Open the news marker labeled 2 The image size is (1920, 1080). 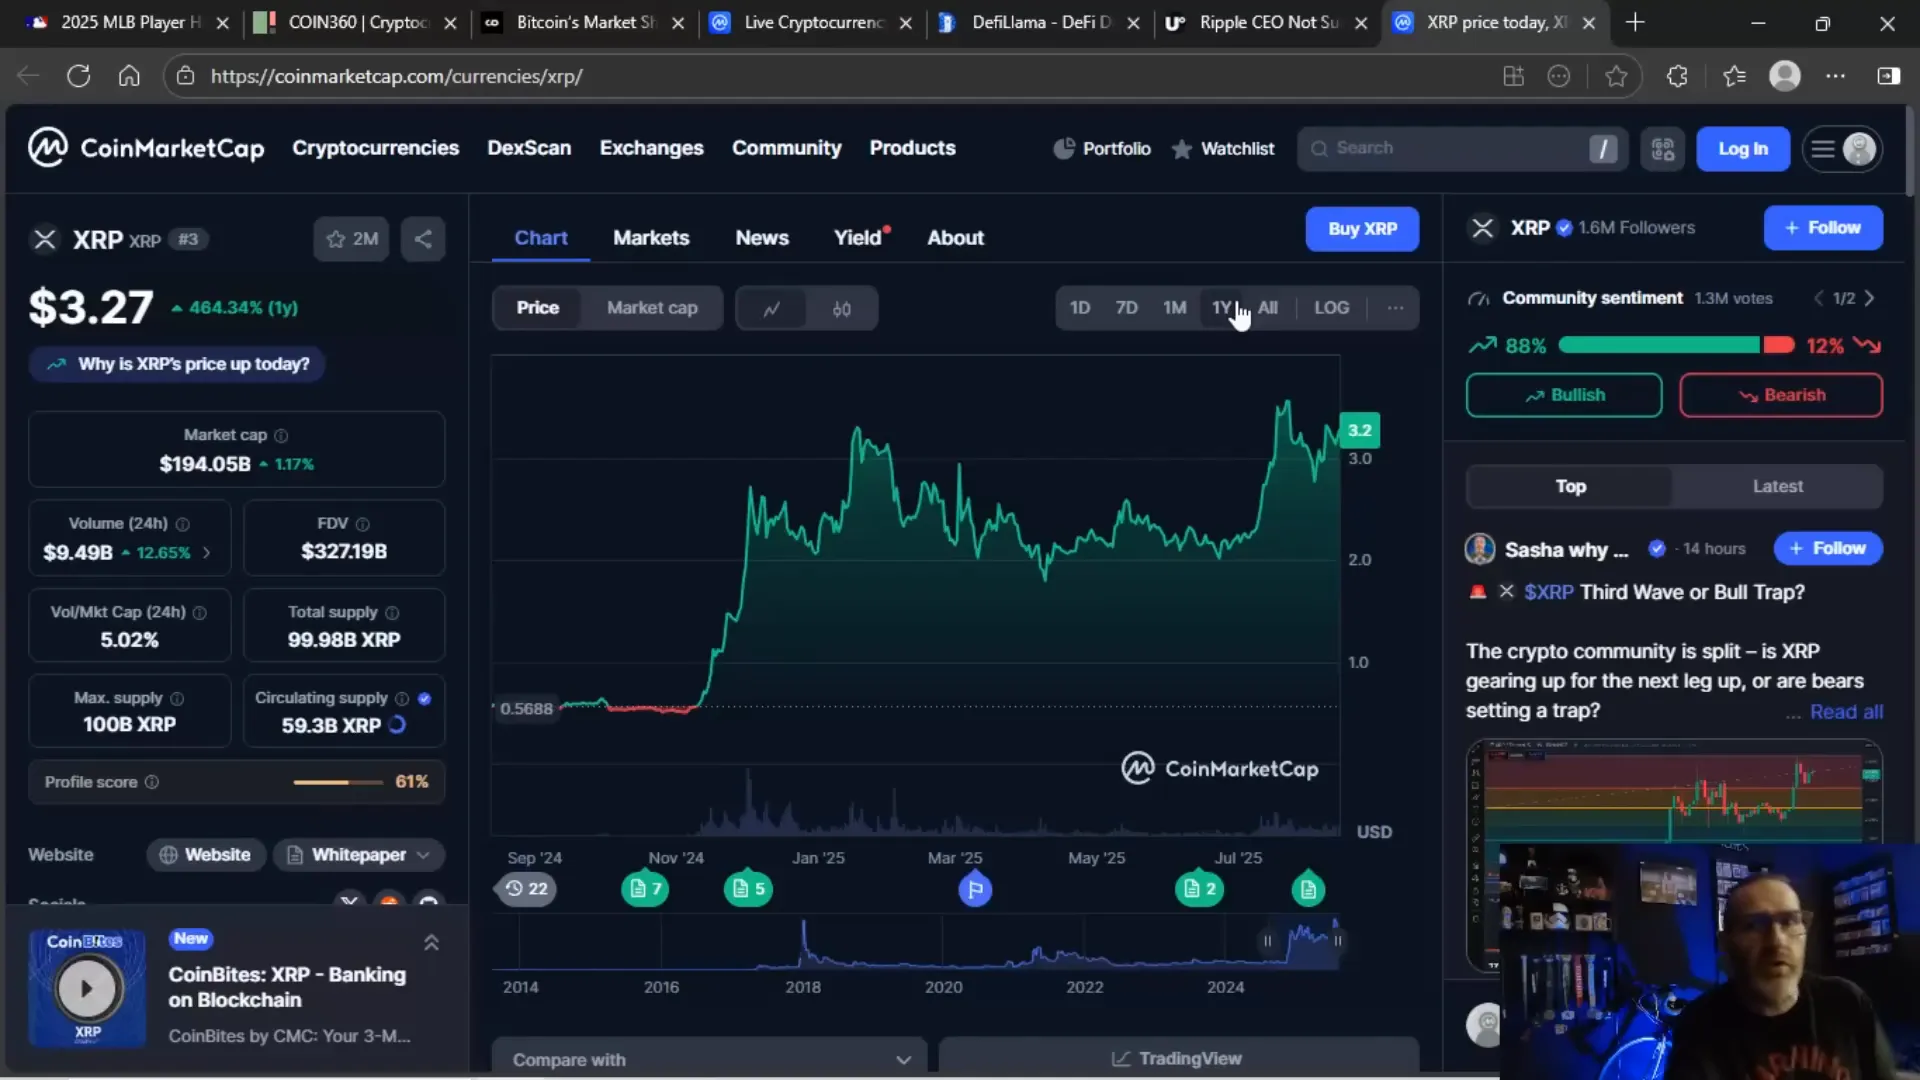1199,889
